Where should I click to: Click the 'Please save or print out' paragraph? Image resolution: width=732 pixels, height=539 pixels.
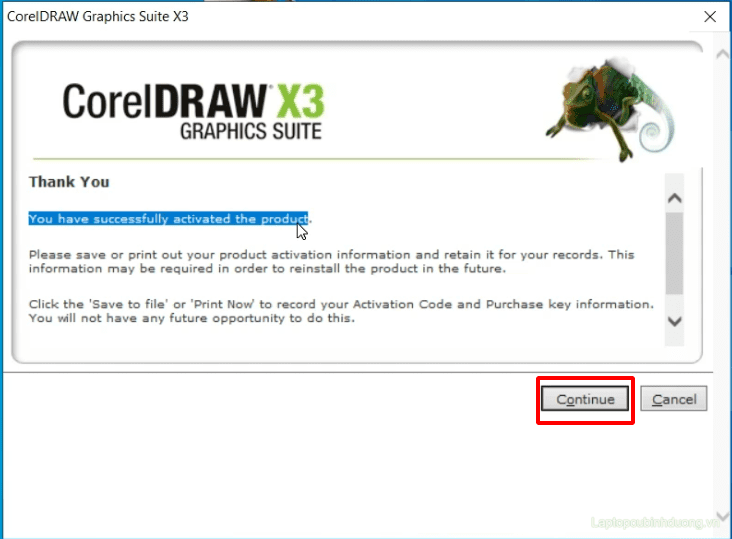pyautogui.click(x=331, y=261)
